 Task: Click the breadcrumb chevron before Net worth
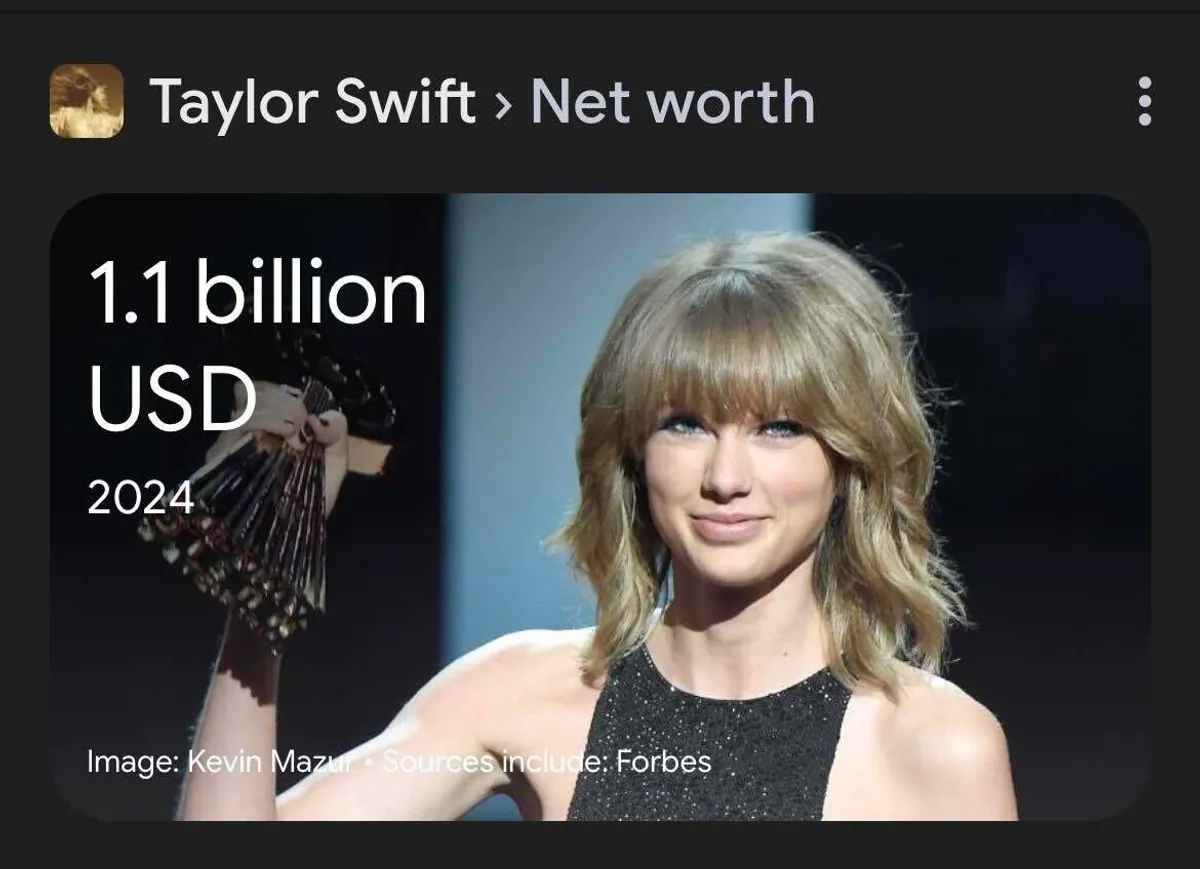pos(502,103)
